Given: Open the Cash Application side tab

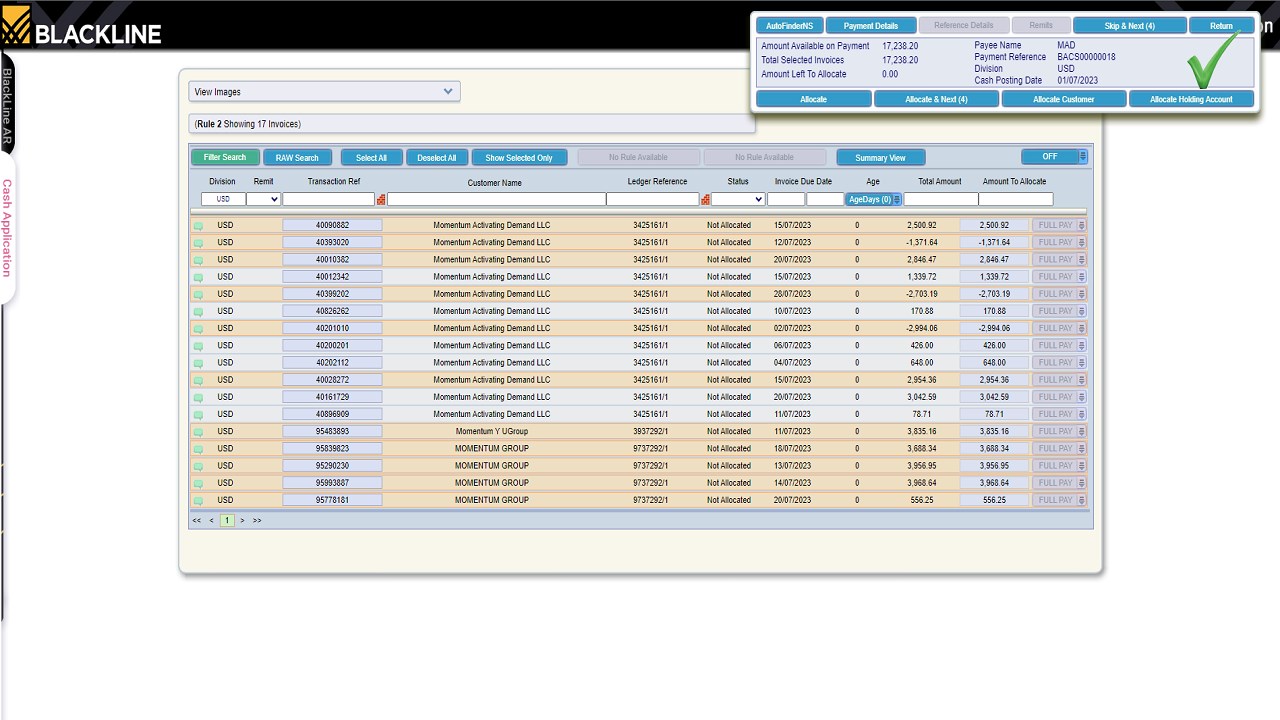Looking at the screenshot, I should (7, 228).
